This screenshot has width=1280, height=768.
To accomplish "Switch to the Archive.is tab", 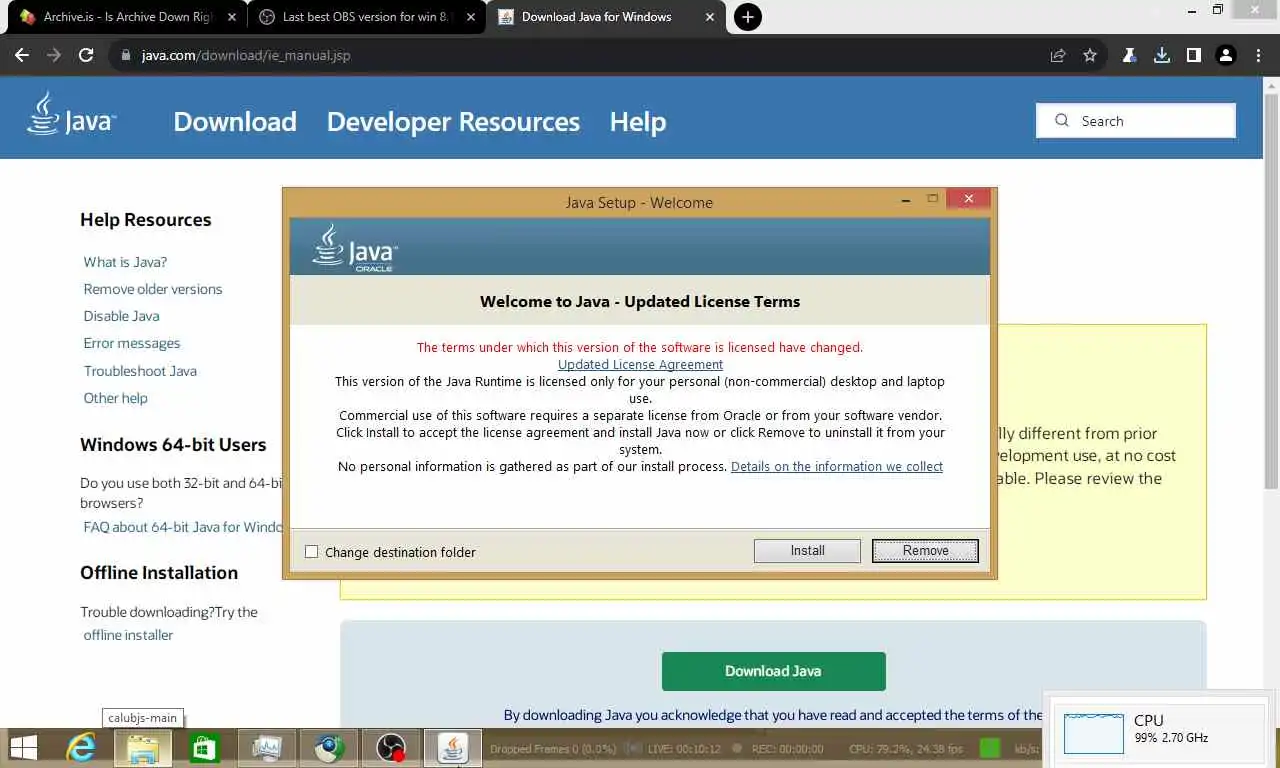I will coord(127,17).
